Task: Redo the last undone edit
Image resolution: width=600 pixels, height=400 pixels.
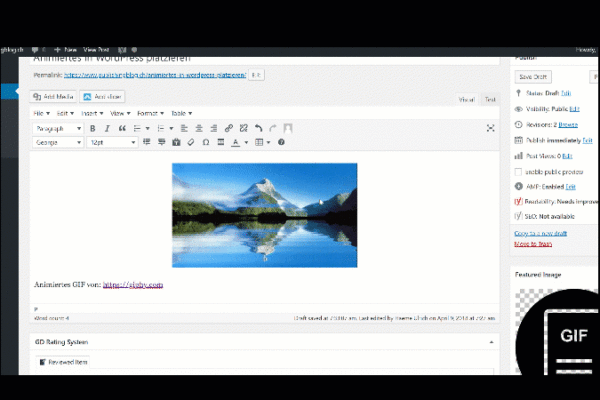Action: (272, 128)
